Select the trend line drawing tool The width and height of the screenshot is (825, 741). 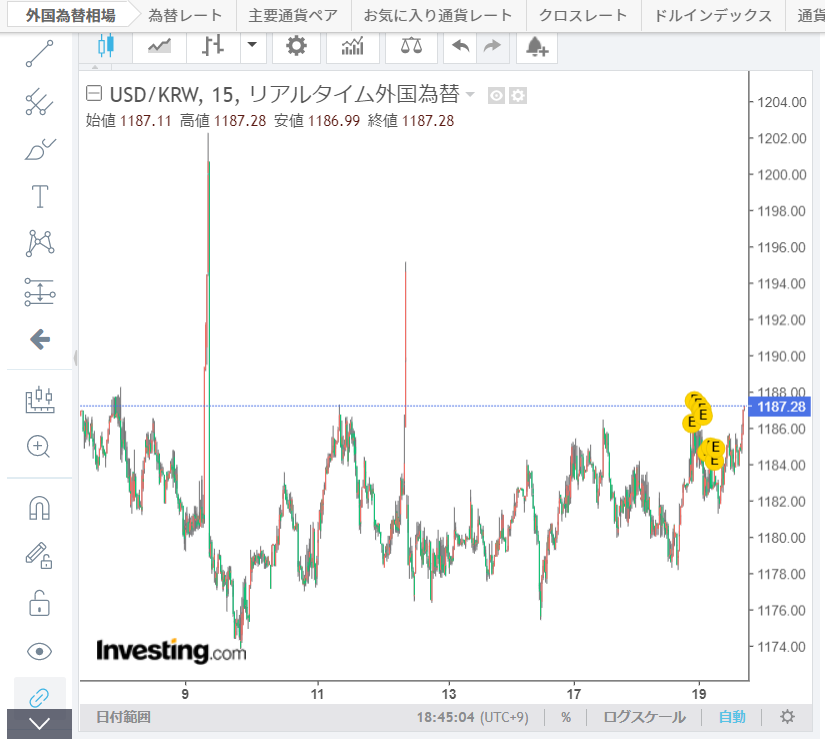coord(40,54)
